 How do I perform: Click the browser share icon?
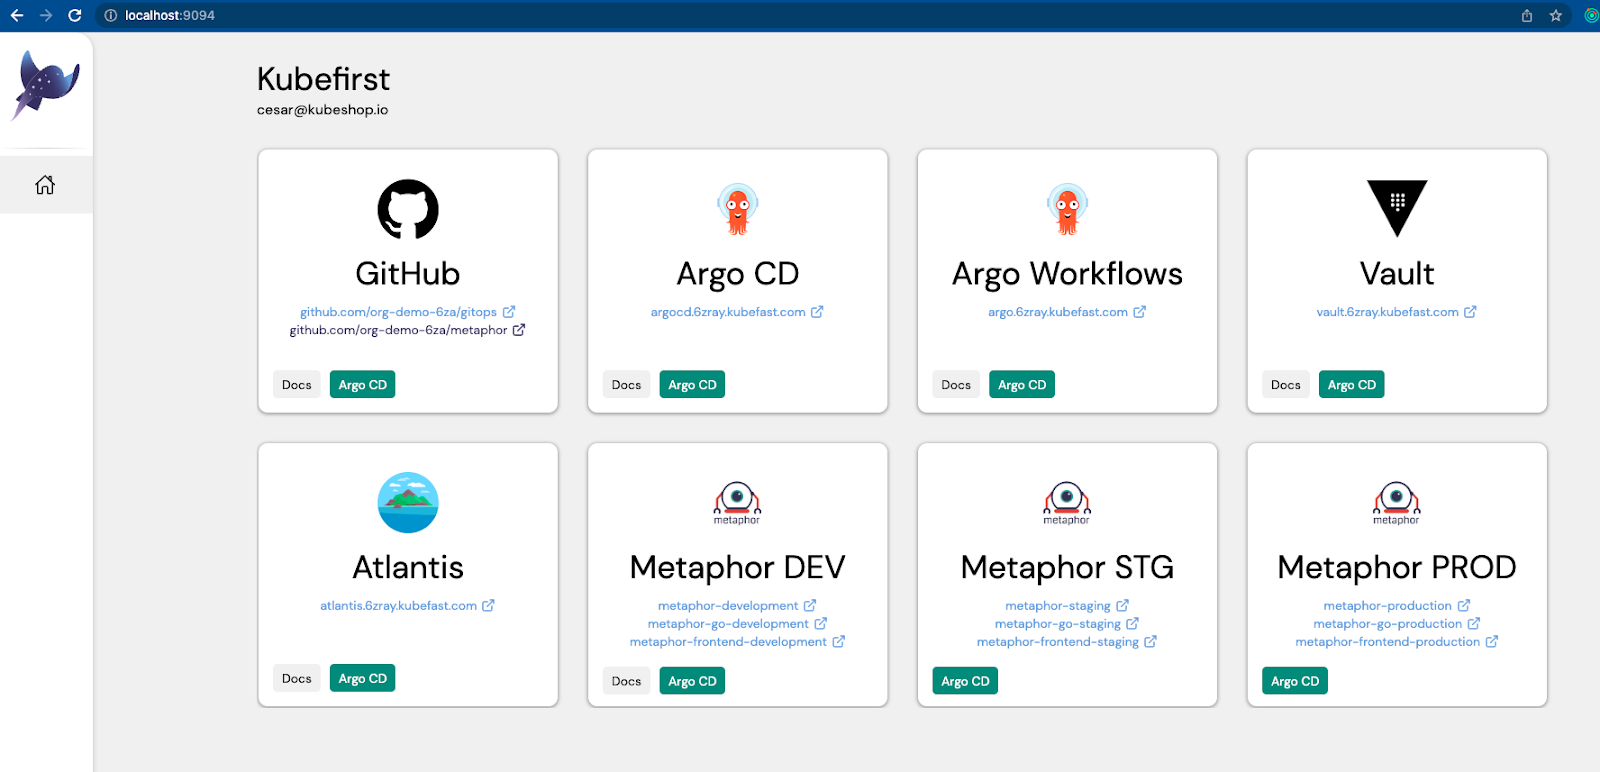(1527, 15)
